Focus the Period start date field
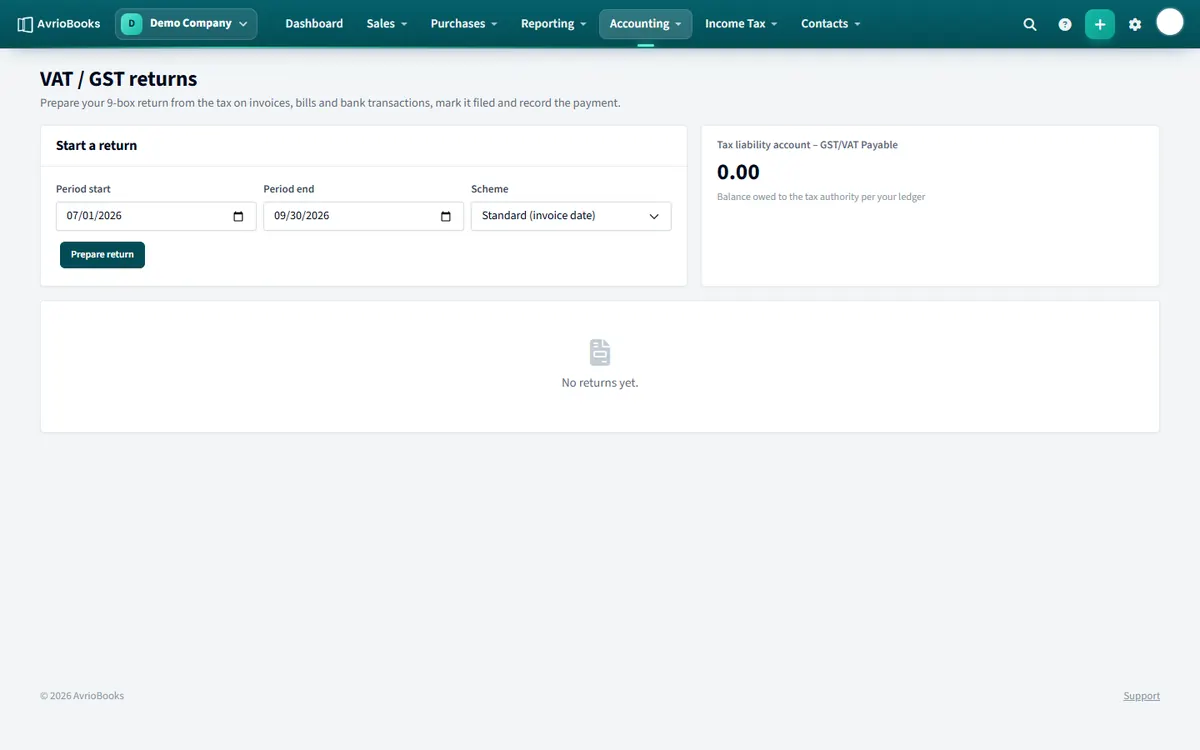Screen dimensions: 1200x750 156,216
